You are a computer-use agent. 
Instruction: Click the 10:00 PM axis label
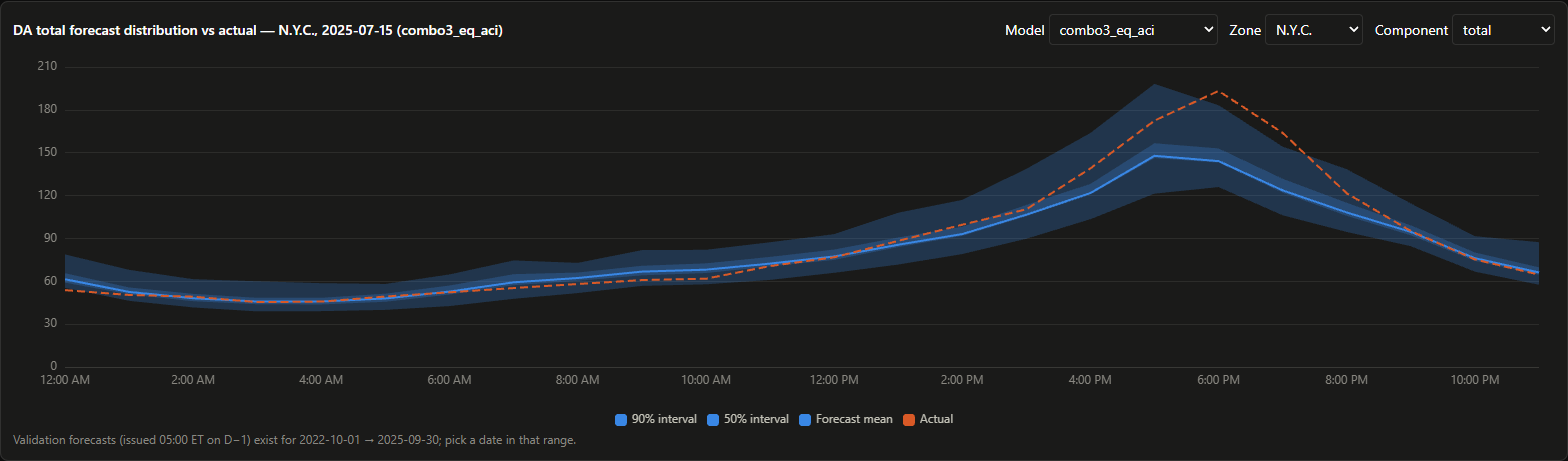coord(1475,381)
